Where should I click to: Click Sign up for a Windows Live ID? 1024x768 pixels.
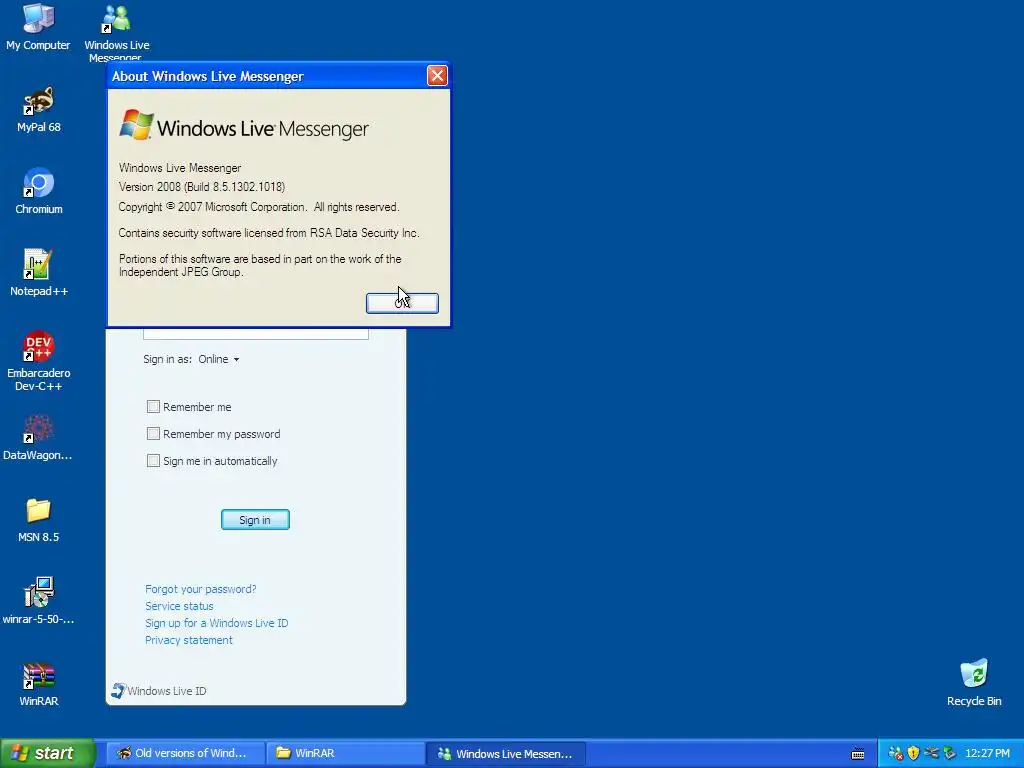click(x=216, y=623)
